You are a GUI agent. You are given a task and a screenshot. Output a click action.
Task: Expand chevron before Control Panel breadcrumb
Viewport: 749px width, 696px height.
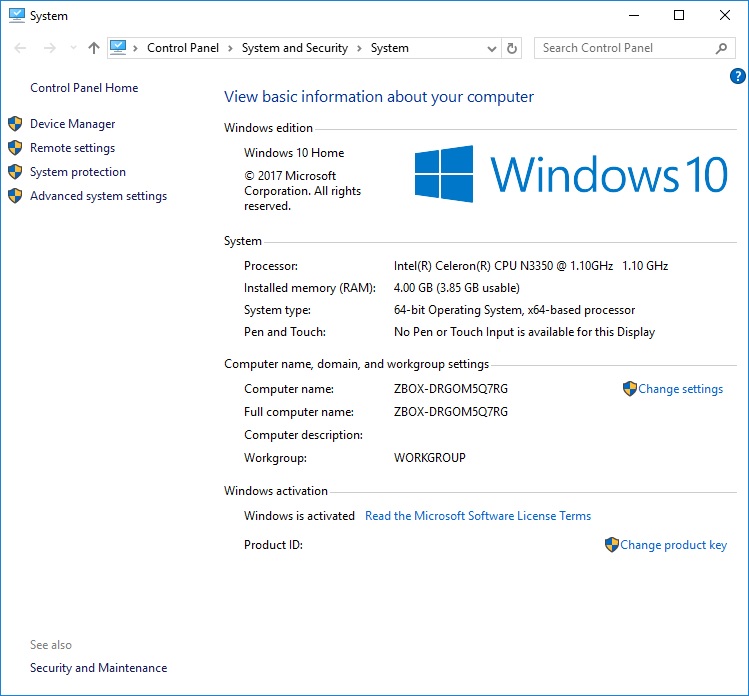(x=136, y=48)
